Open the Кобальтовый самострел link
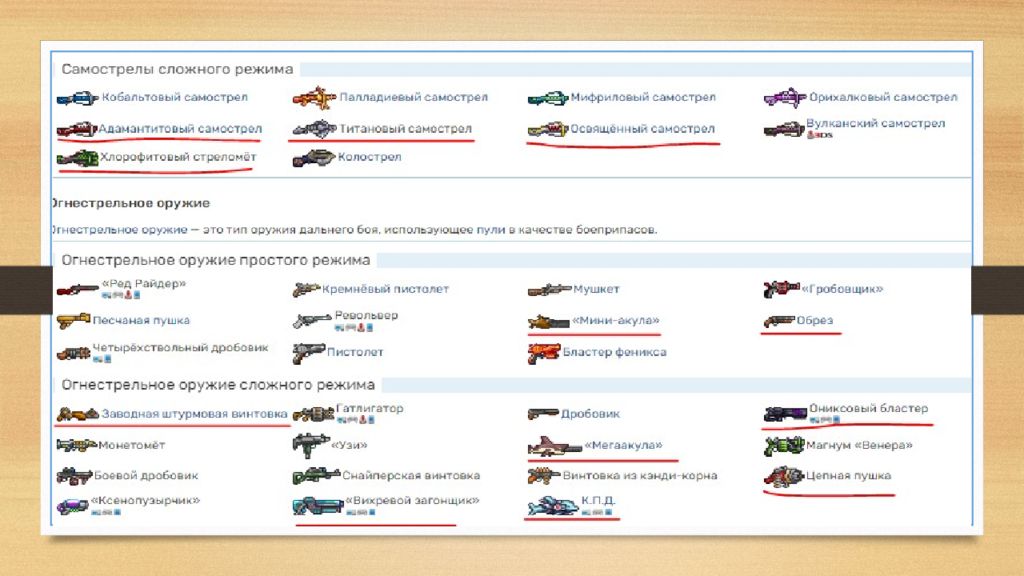1024x576 pixels. pyautogui.click(x=174, y=97)
